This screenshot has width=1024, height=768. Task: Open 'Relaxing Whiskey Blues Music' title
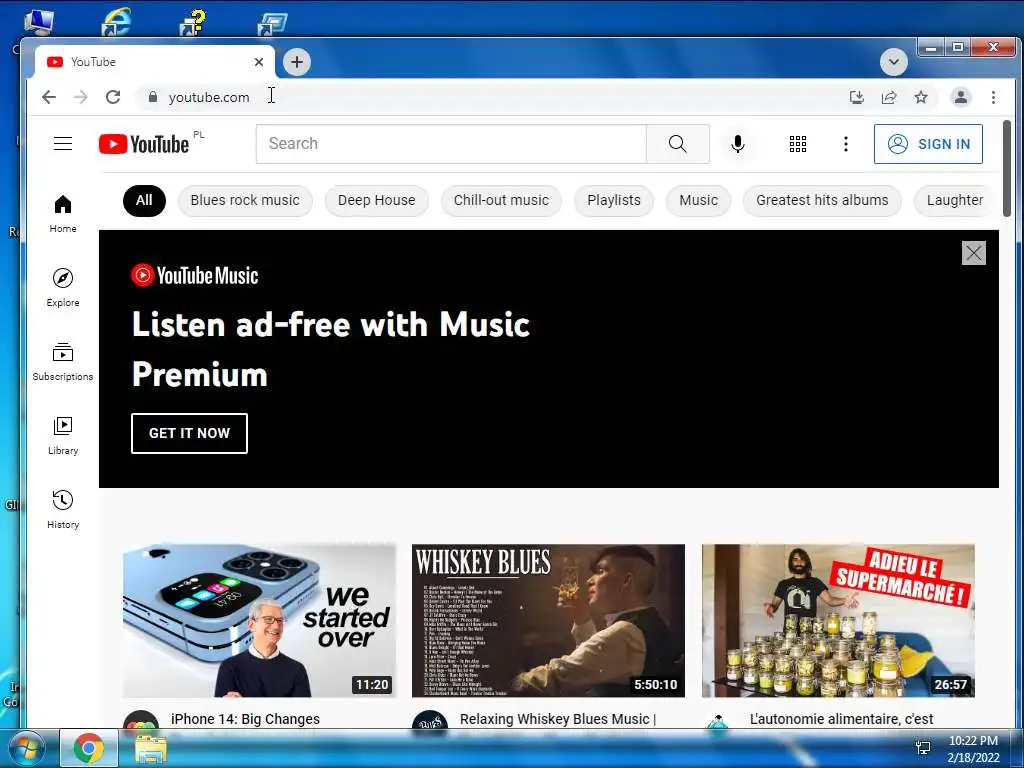558,719
